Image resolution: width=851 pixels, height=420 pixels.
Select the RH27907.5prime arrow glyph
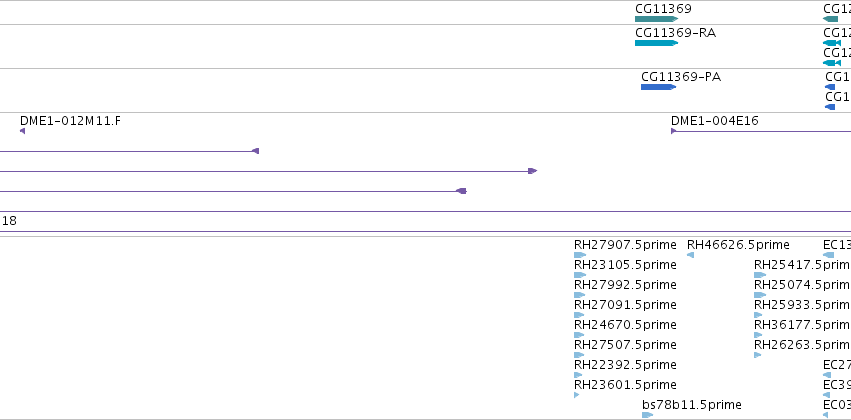coord(580,255)
